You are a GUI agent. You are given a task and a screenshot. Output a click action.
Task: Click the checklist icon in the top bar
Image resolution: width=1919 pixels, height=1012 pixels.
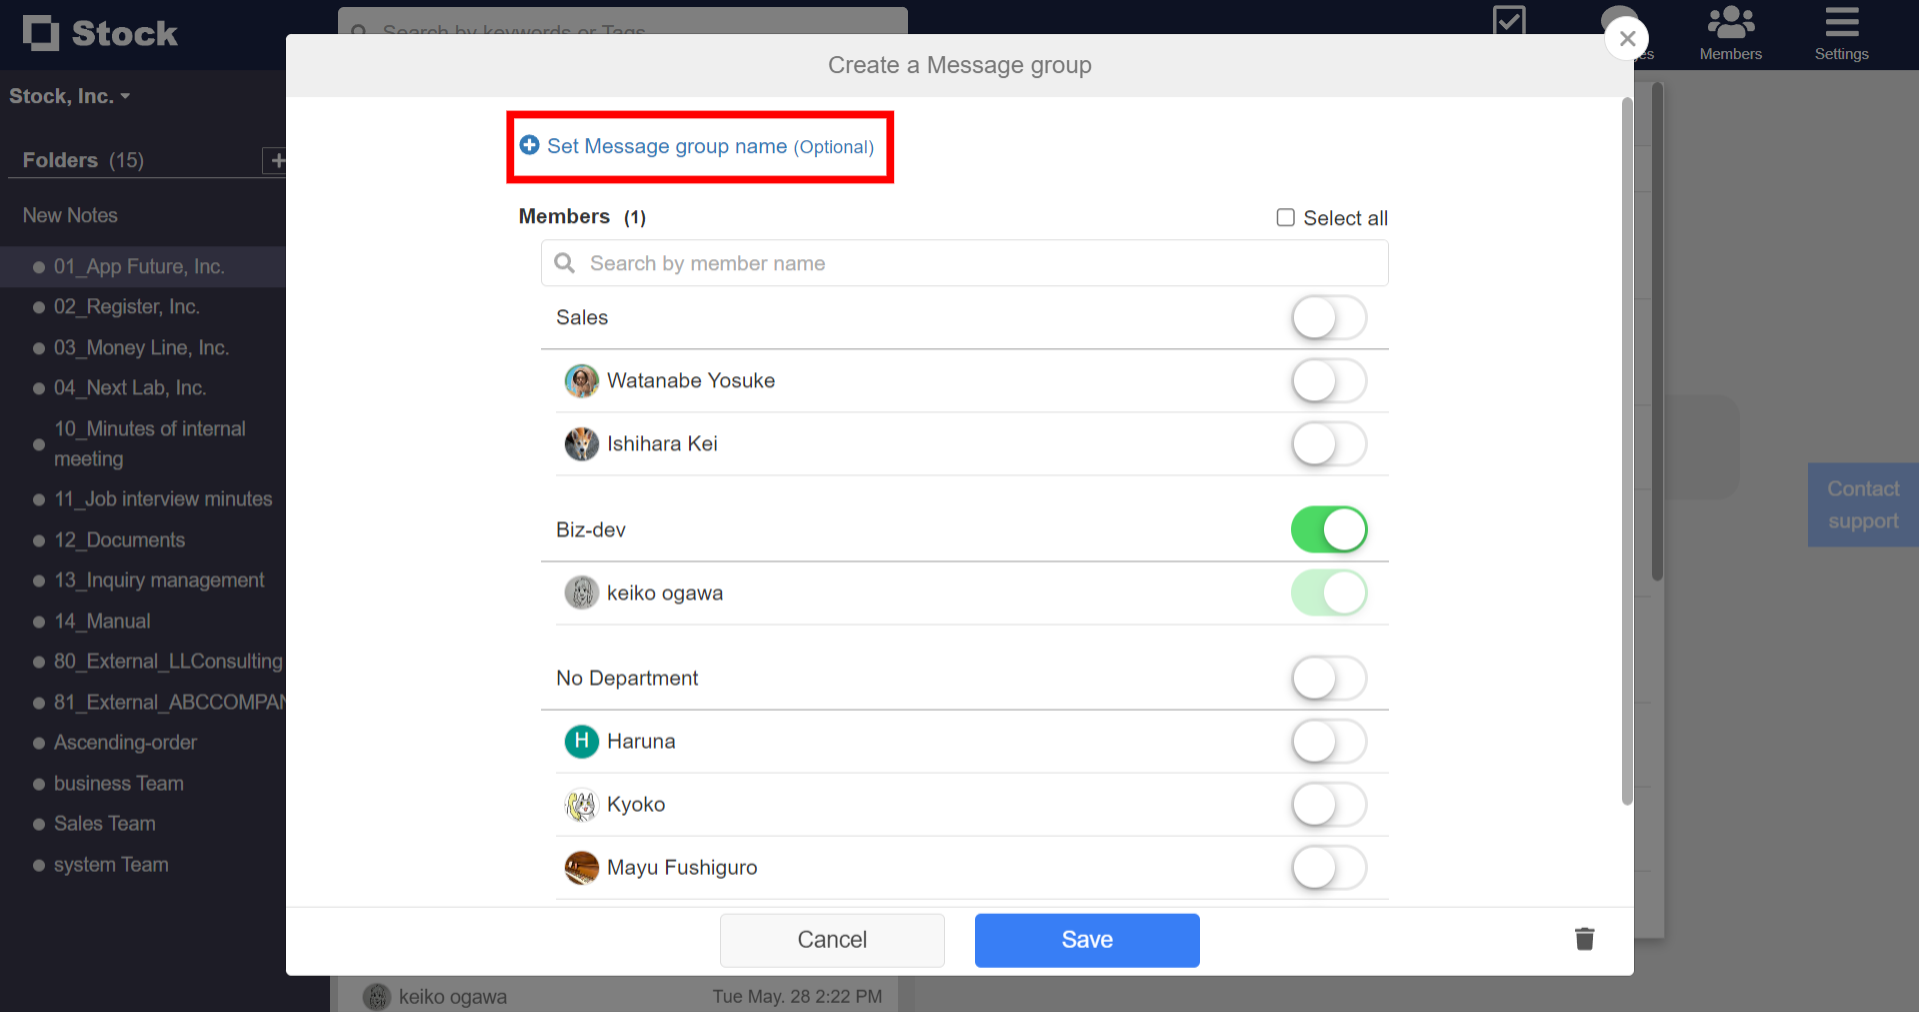[1509, 22]
